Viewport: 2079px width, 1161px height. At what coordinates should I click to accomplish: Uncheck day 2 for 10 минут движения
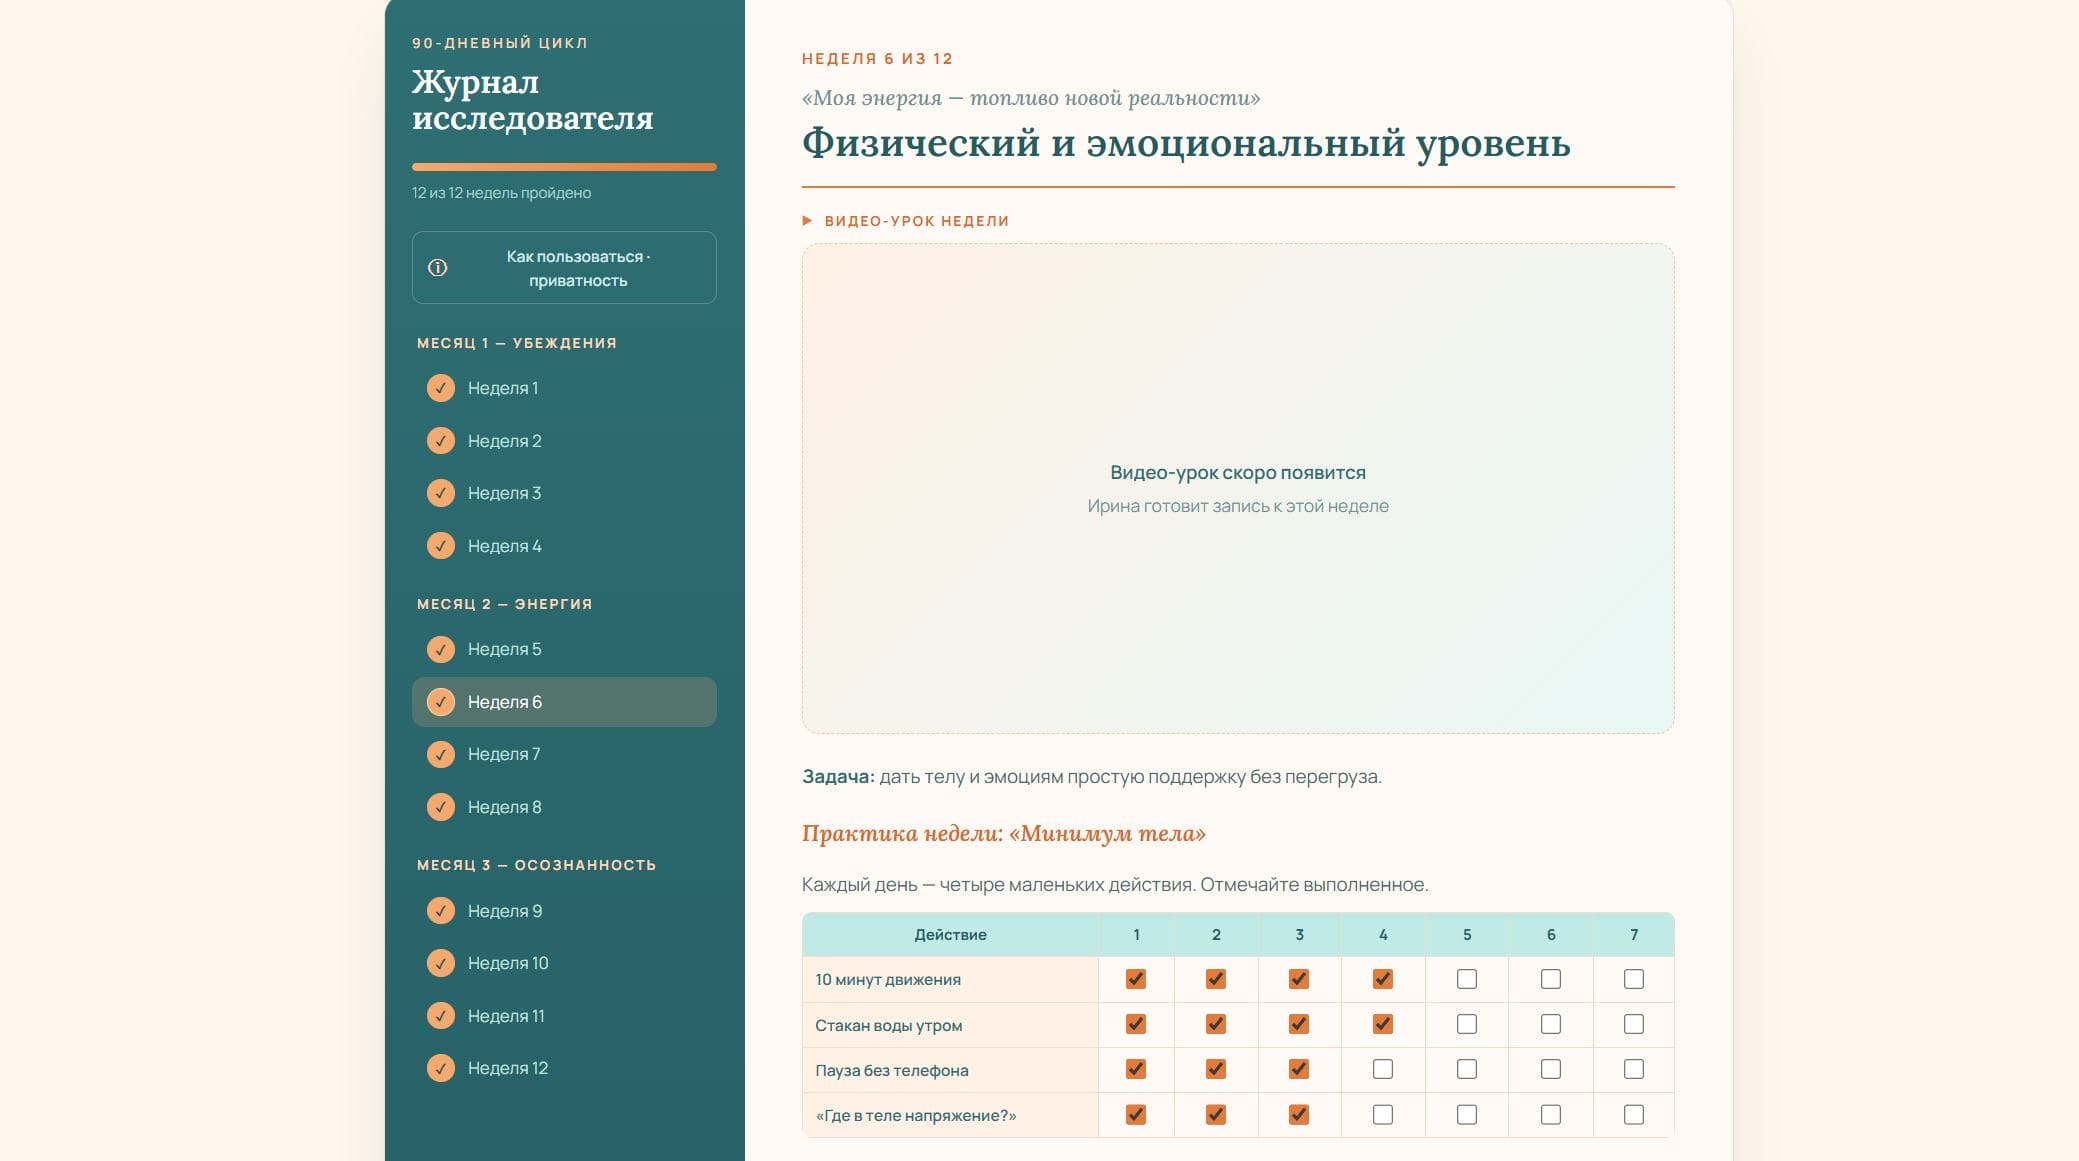tap(1216, 979)
